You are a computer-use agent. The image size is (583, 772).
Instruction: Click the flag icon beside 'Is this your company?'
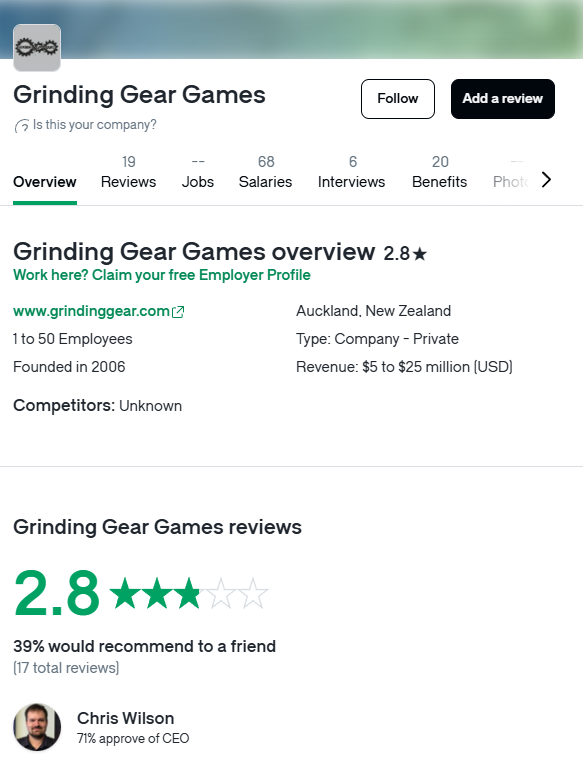(22, 126)
